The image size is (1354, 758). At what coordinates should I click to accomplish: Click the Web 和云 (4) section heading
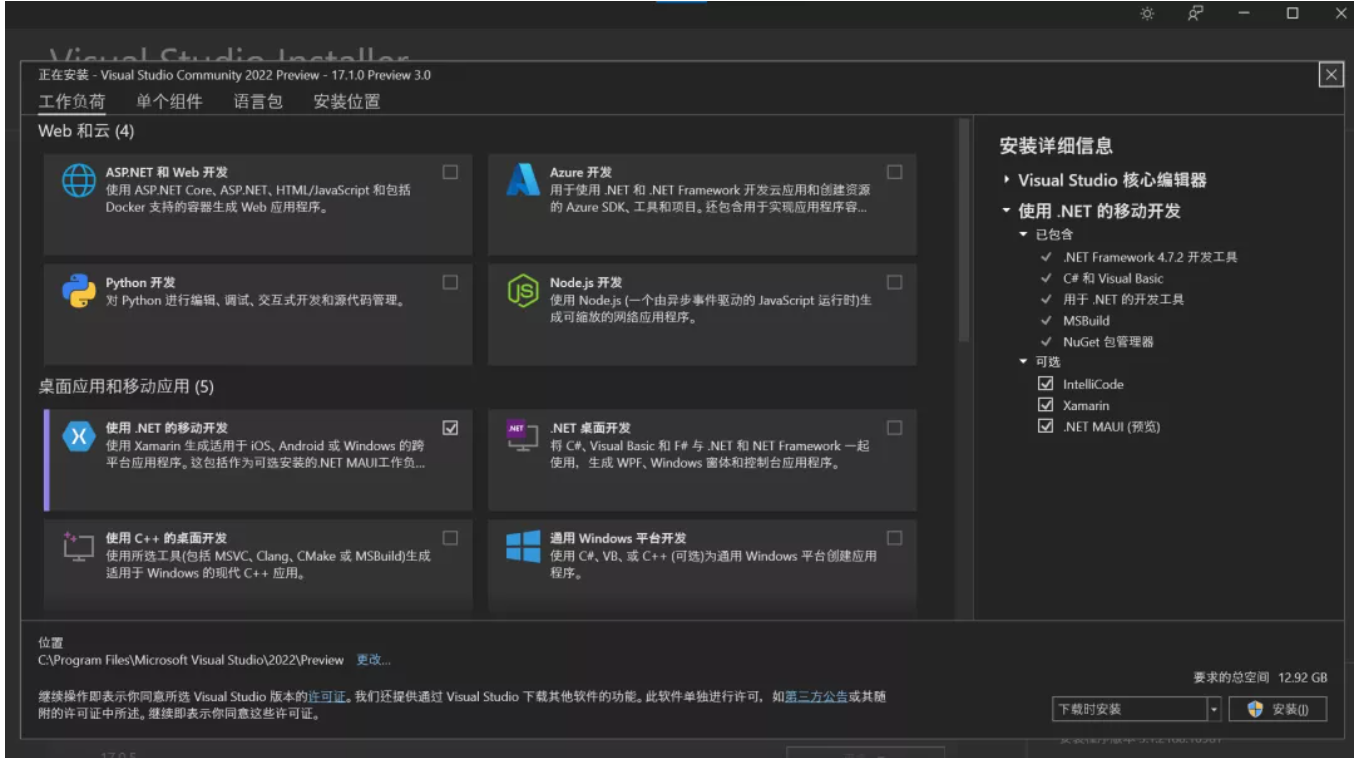tap(86, 131)
